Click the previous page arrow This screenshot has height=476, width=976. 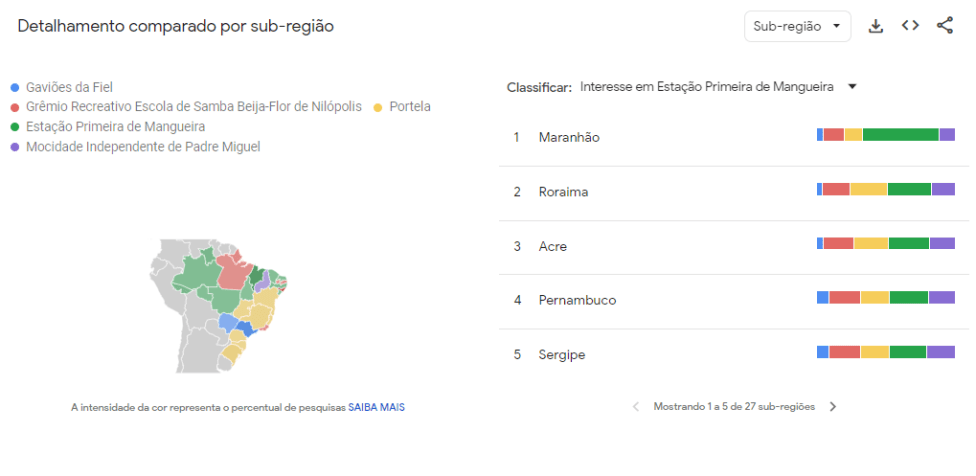(x=636, y=407)
